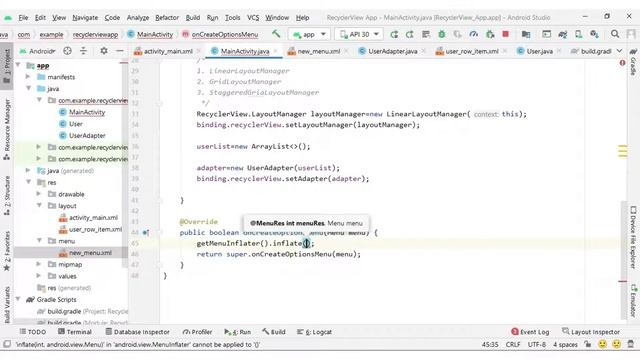Open the Tools menu
The width and height of the screenshot is (640, 360).
[232, 18]
